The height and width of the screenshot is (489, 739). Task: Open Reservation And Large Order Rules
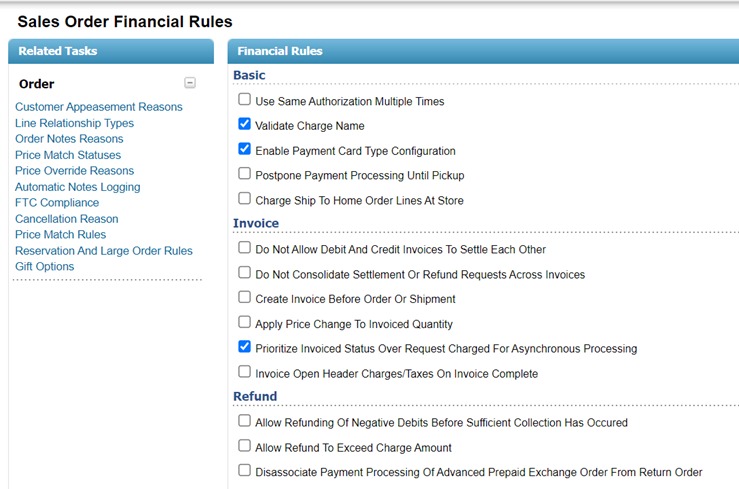point(104,251)
